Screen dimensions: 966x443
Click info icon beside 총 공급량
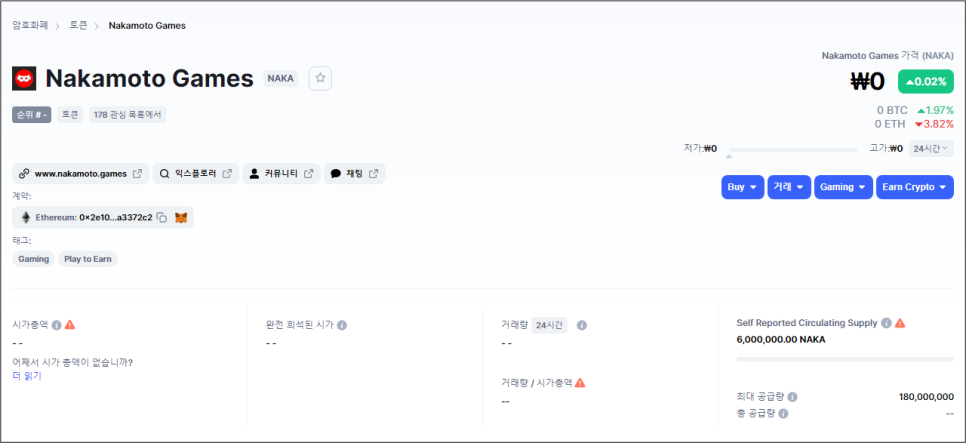(x=782, y=413)
